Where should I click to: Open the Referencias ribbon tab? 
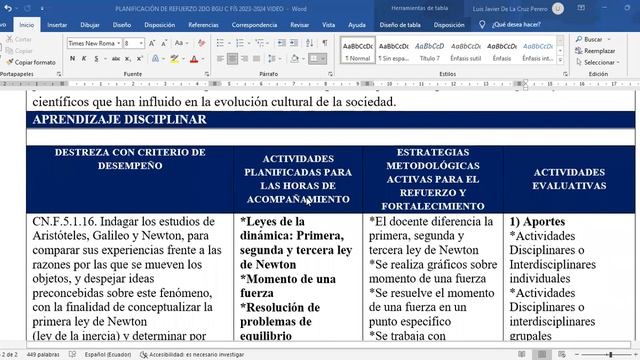pos(203,25)
